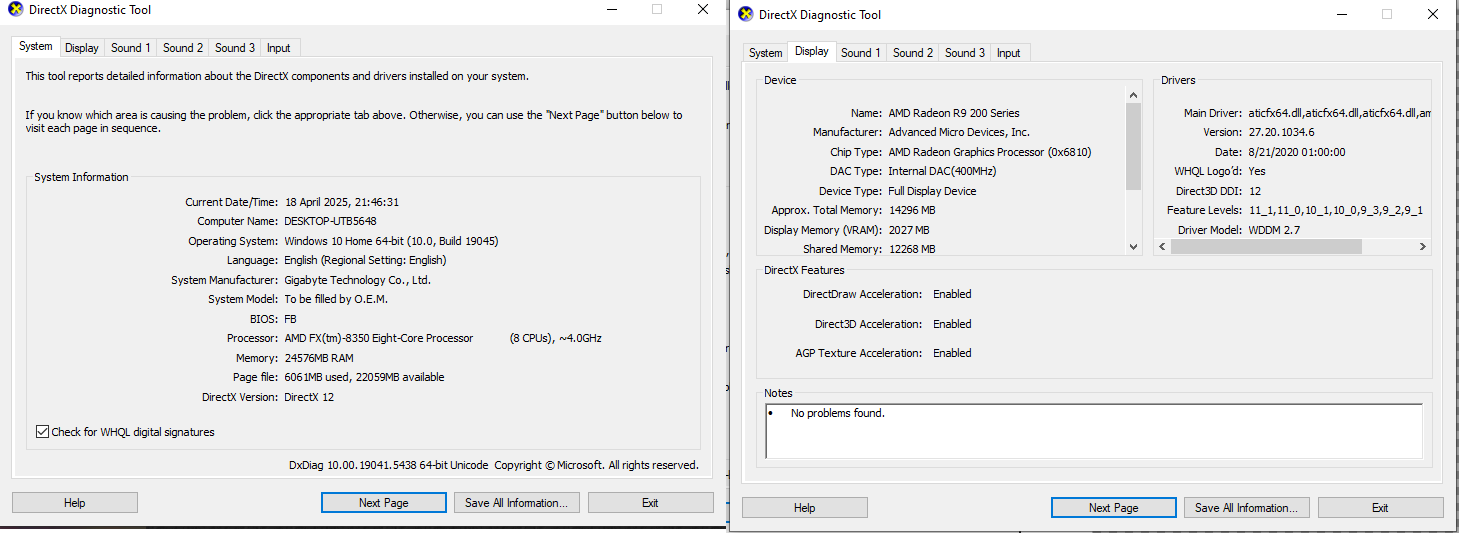1459x533 pixels.
Task: Click Exit button in right window
Action: 1380,508
